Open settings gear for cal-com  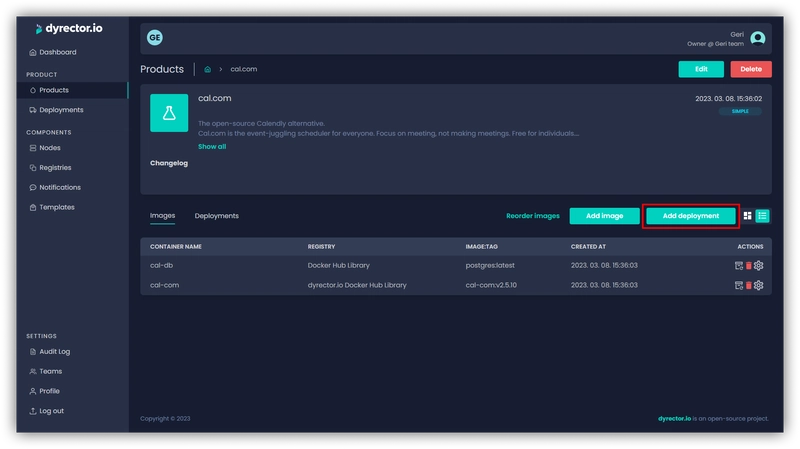pos(759,285)
